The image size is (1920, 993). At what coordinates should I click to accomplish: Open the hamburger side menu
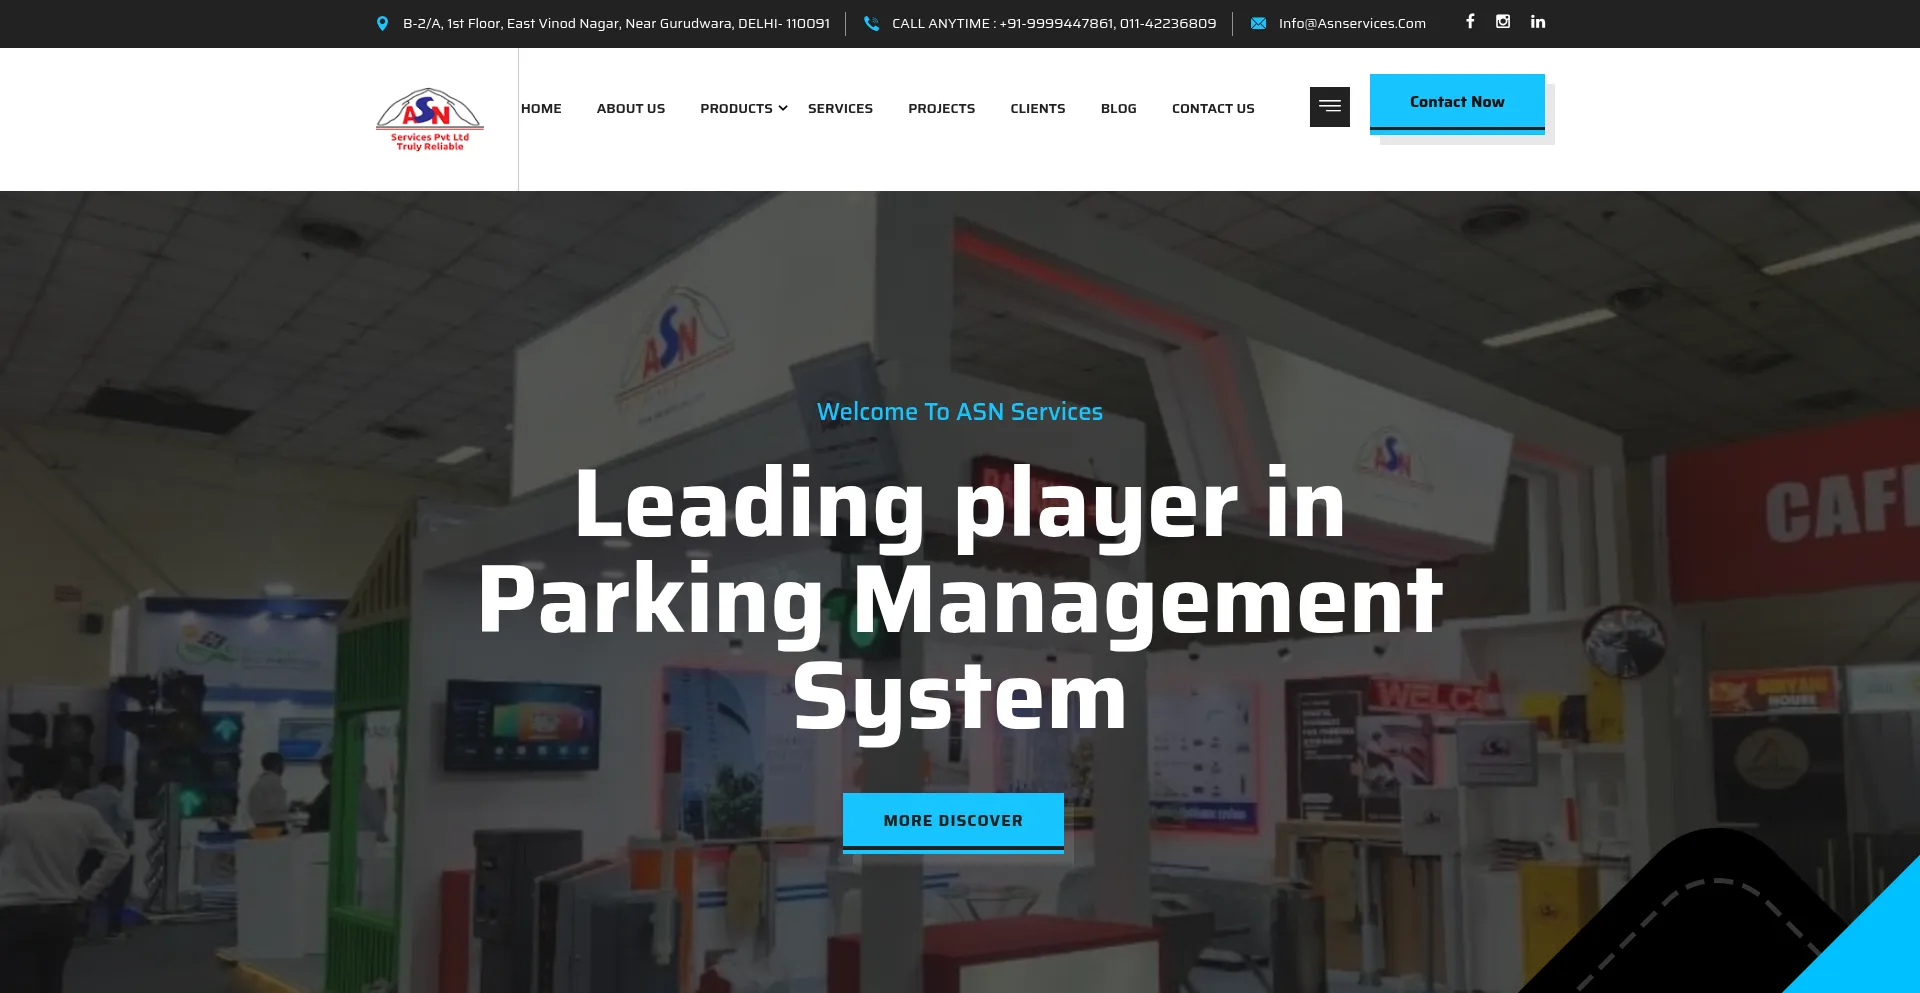1330,107
